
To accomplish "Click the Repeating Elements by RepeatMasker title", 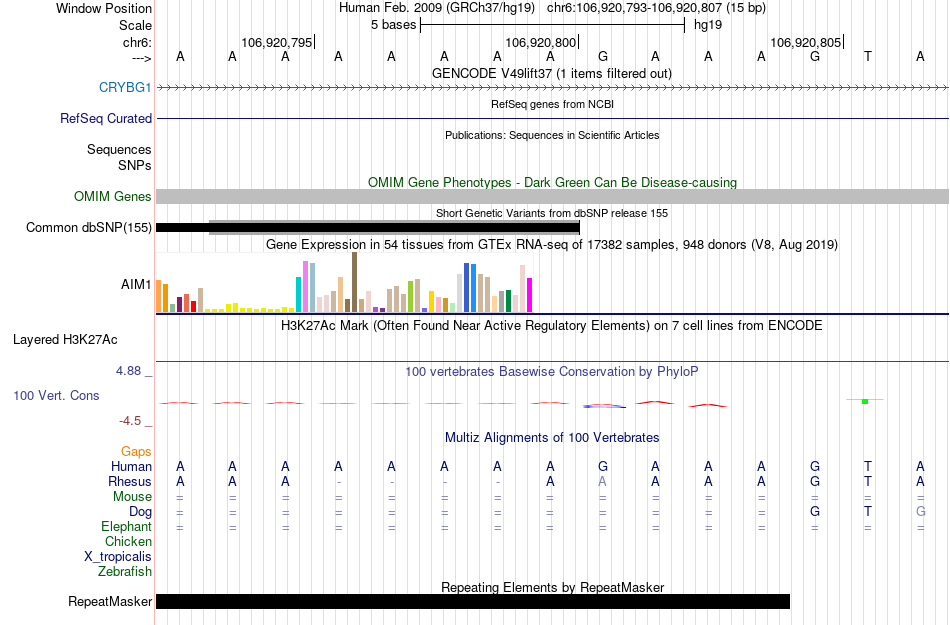I will (553, 587).
